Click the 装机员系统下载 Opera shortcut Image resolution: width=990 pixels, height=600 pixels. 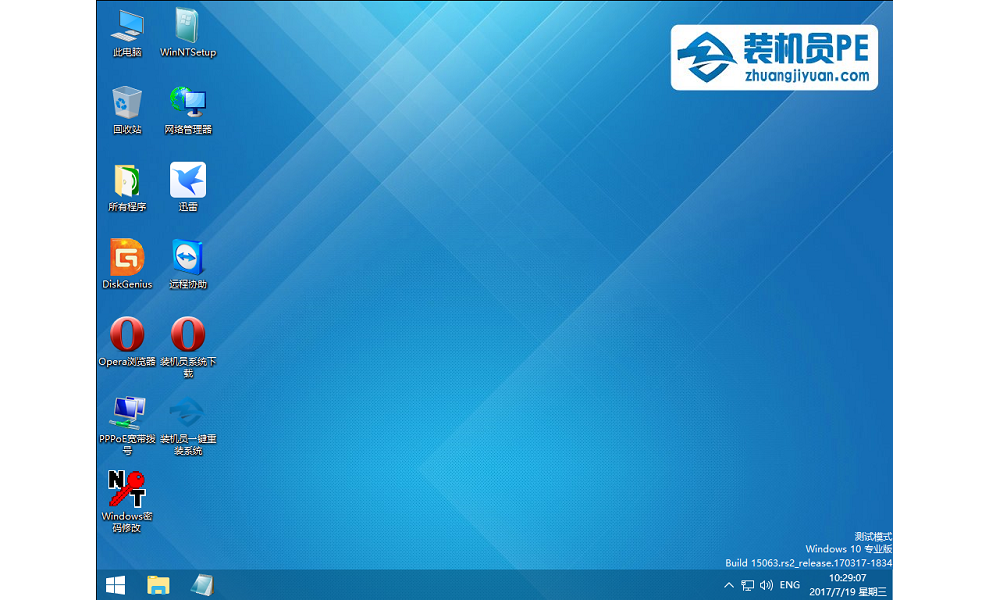[188, 335]
